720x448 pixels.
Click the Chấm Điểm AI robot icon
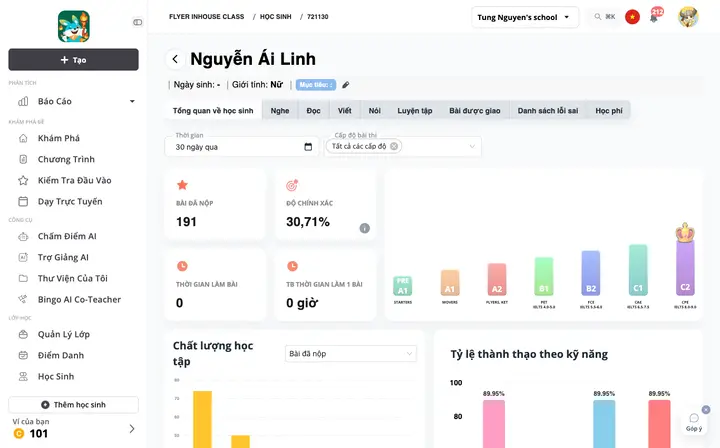point(23,236)
